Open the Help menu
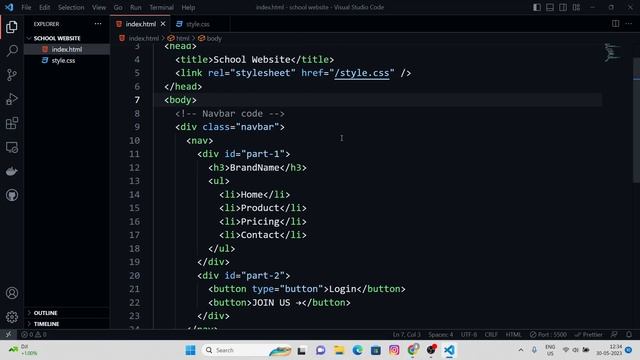Image resolution: width=640 pixels, height=360 pixels. (x=188, y=7)
